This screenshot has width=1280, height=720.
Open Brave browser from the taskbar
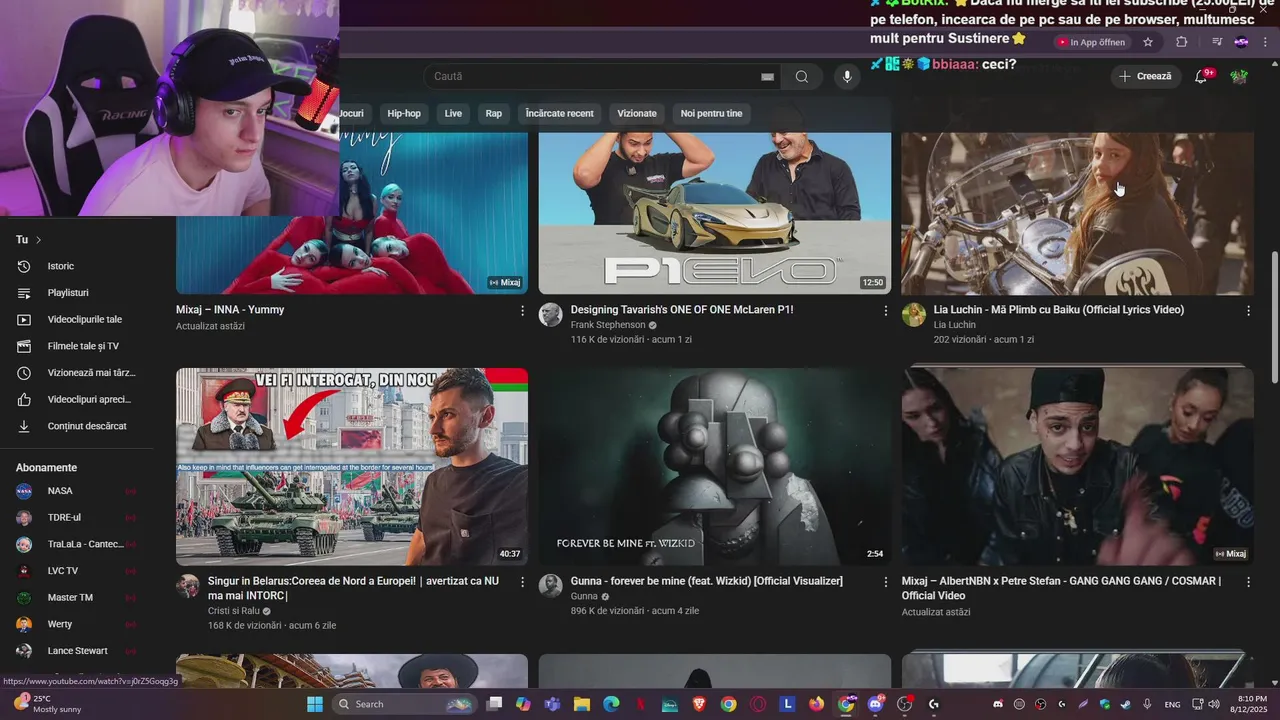(x=699, y=704)
